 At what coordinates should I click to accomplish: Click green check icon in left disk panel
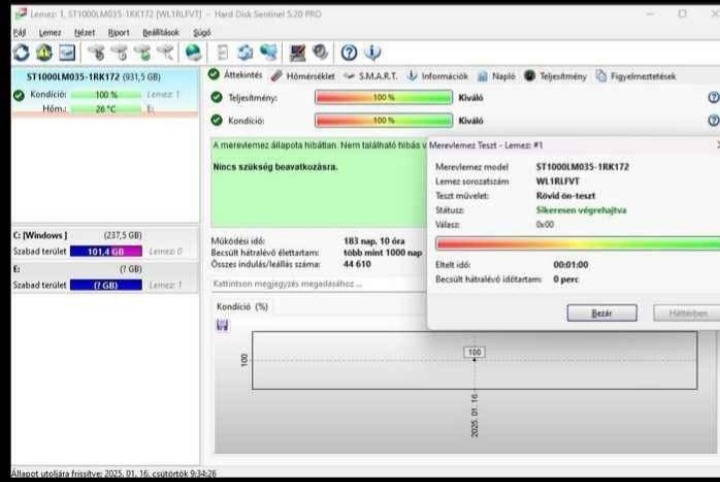tap(19, 95)
